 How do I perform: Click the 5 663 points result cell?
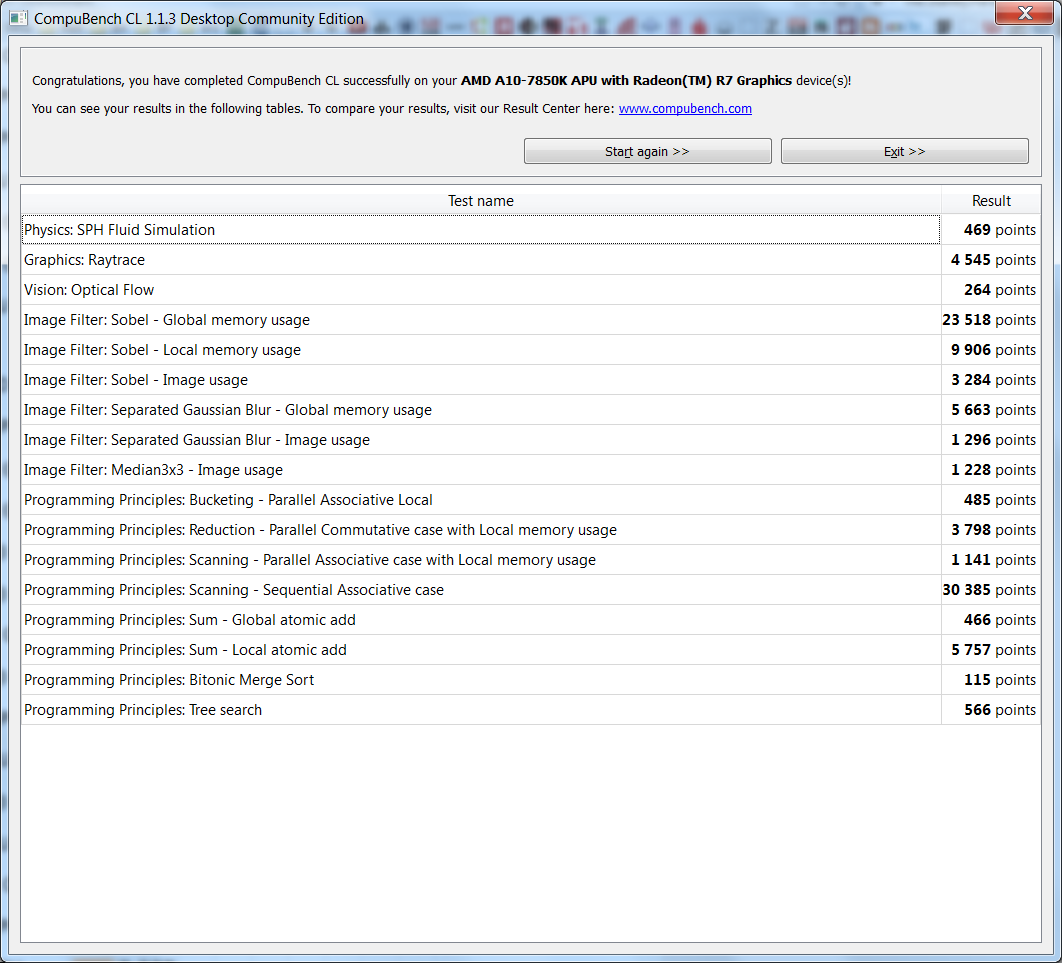(991, 410)
